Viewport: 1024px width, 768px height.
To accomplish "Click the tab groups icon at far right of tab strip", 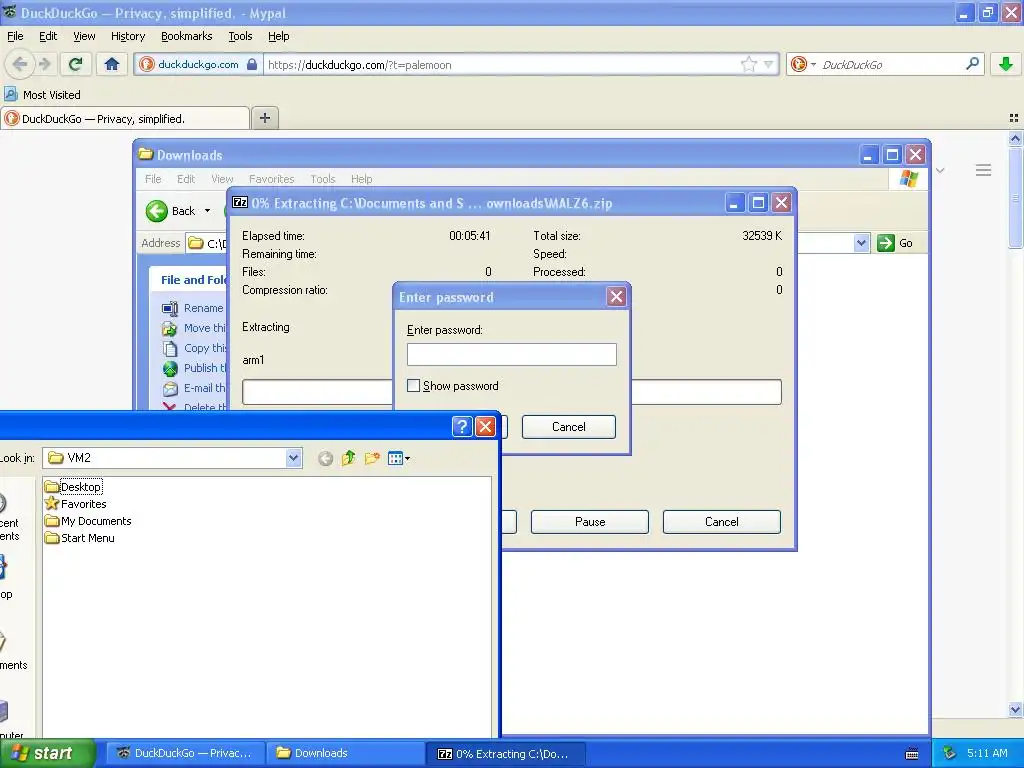I will 1014,118.
